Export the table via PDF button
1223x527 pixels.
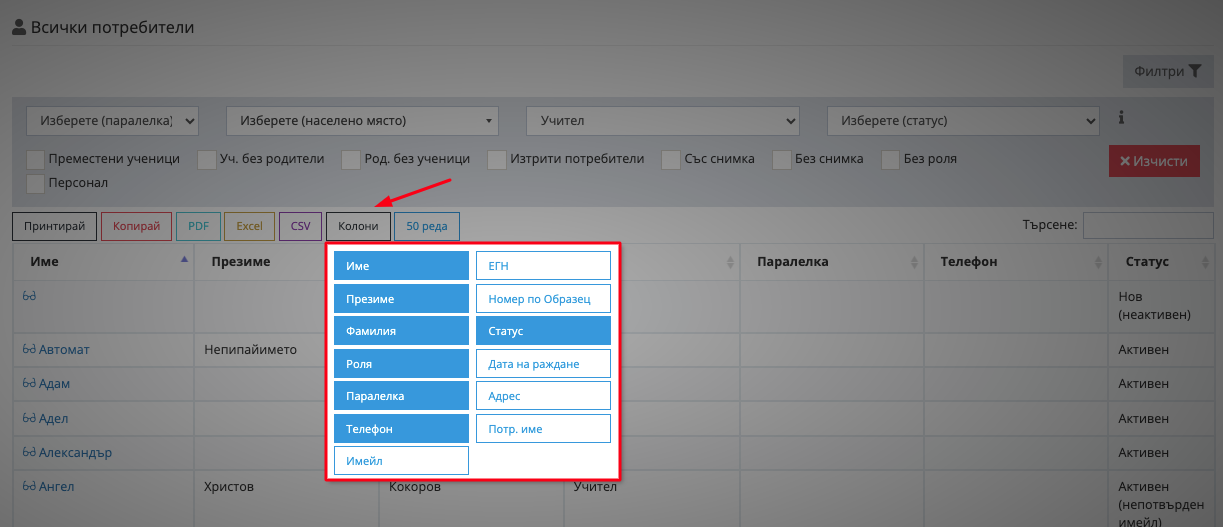pos(198,226)
